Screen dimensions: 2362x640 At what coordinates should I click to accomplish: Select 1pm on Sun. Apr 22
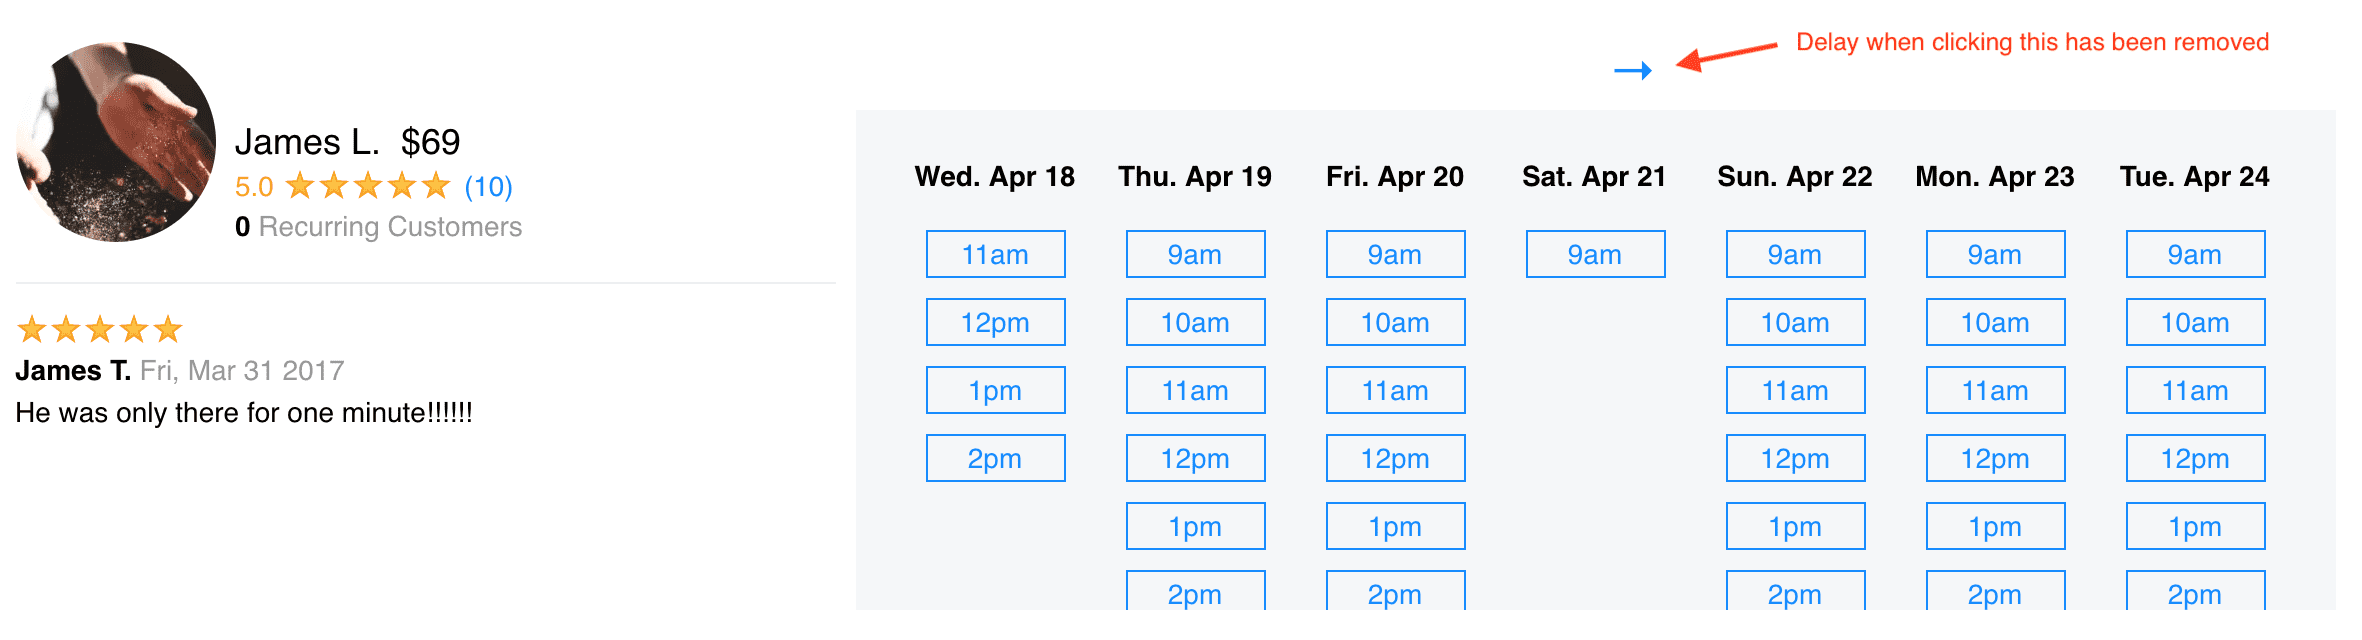click(x=1795, y=527)
